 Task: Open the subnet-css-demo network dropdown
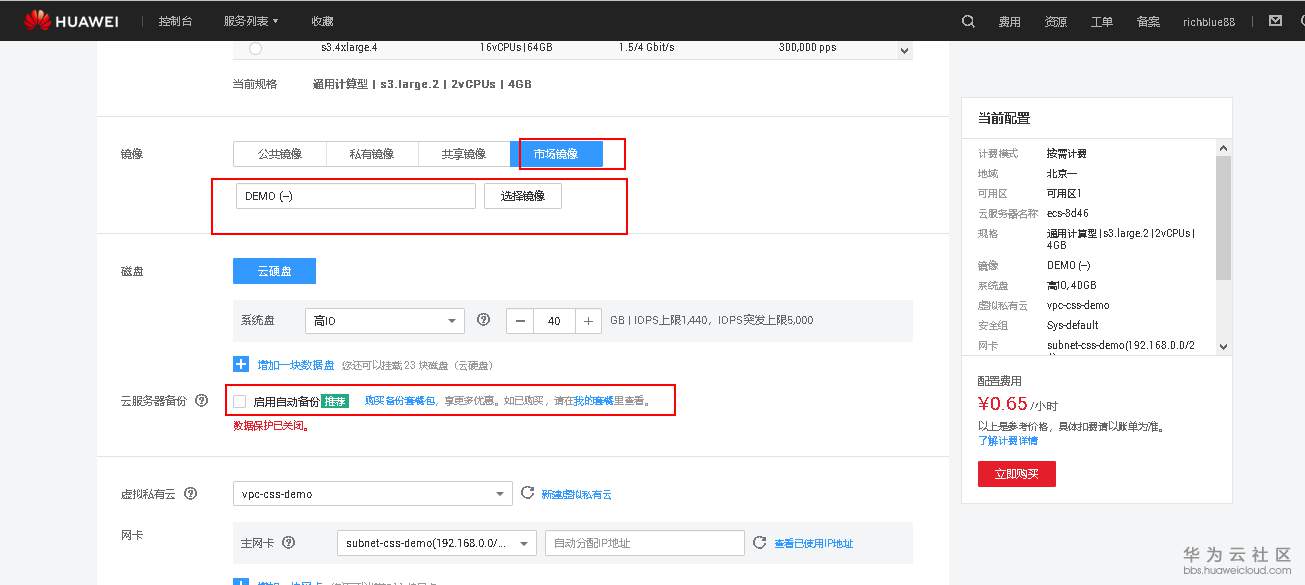[x=437, y=542]
